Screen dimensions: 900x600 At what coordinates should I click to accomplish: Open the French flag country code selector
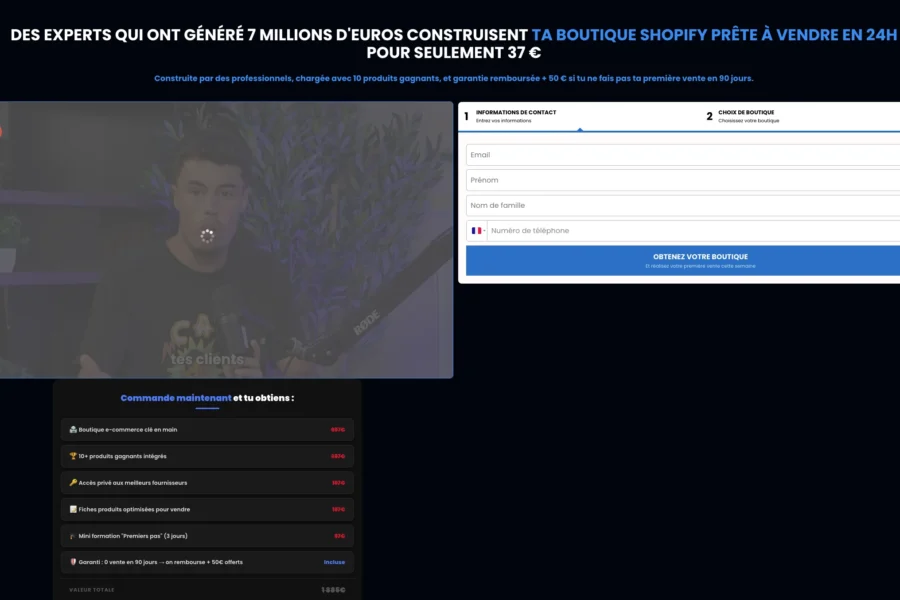point(477,231)
